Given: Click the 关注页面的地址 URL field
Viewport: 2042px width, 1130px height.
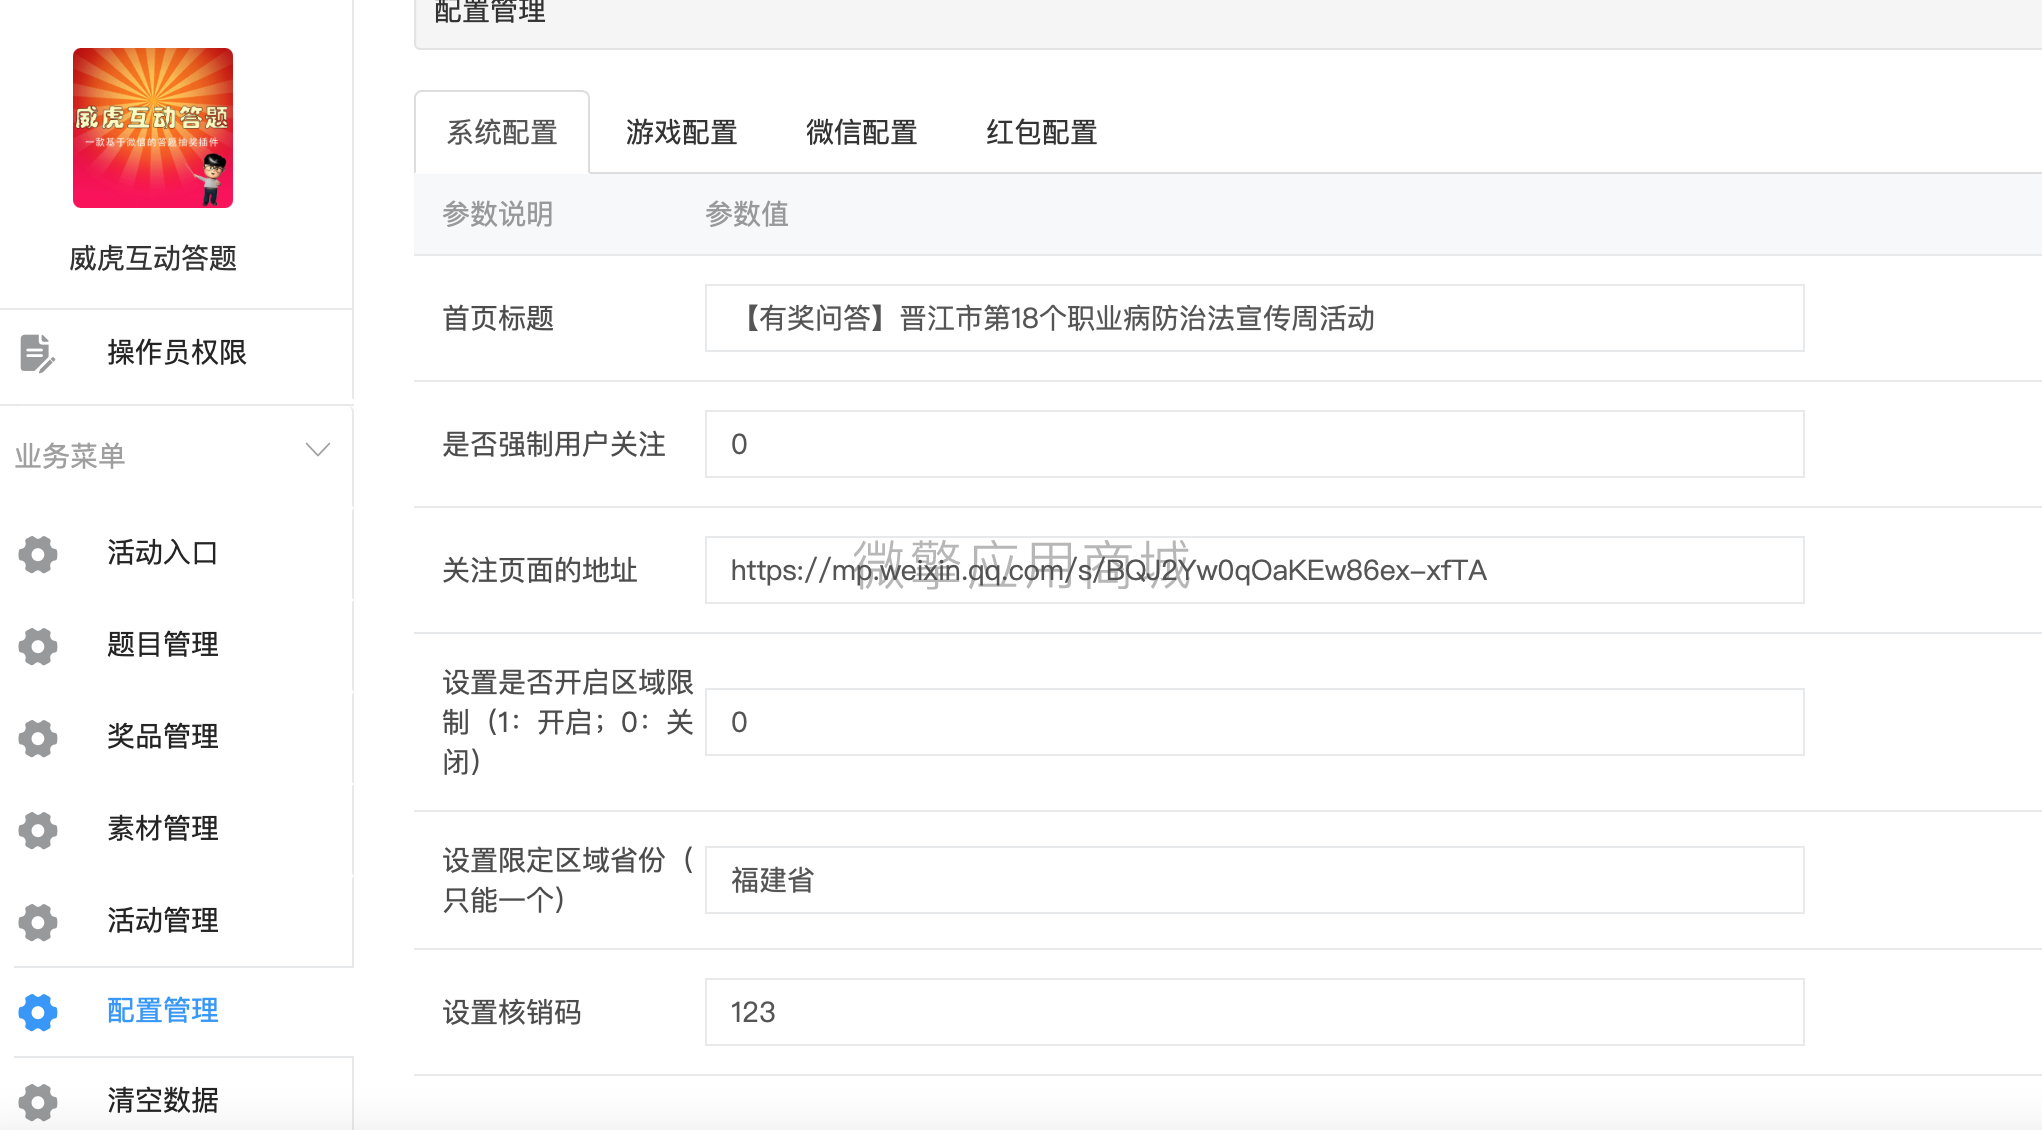Looking at the screenshot, I should click(1255, 570).
